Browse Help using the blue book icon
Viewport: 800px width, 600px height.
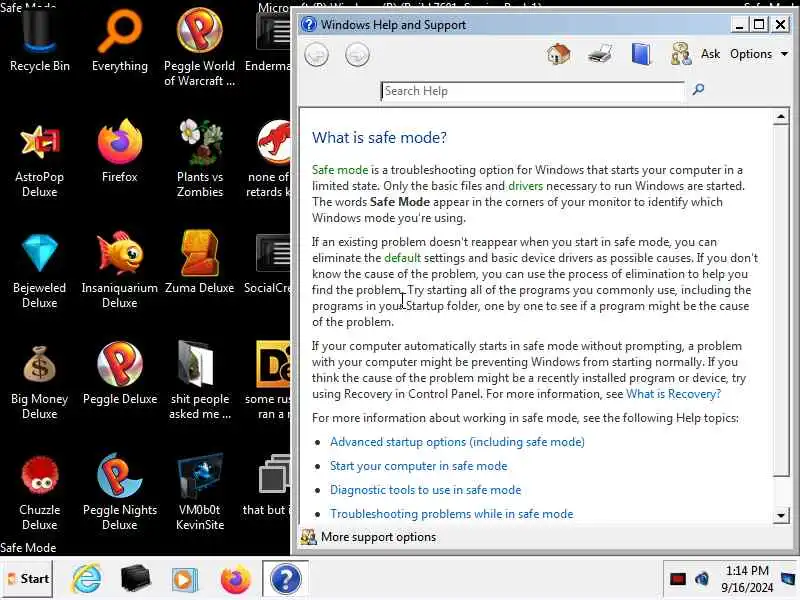pos(641,54)
